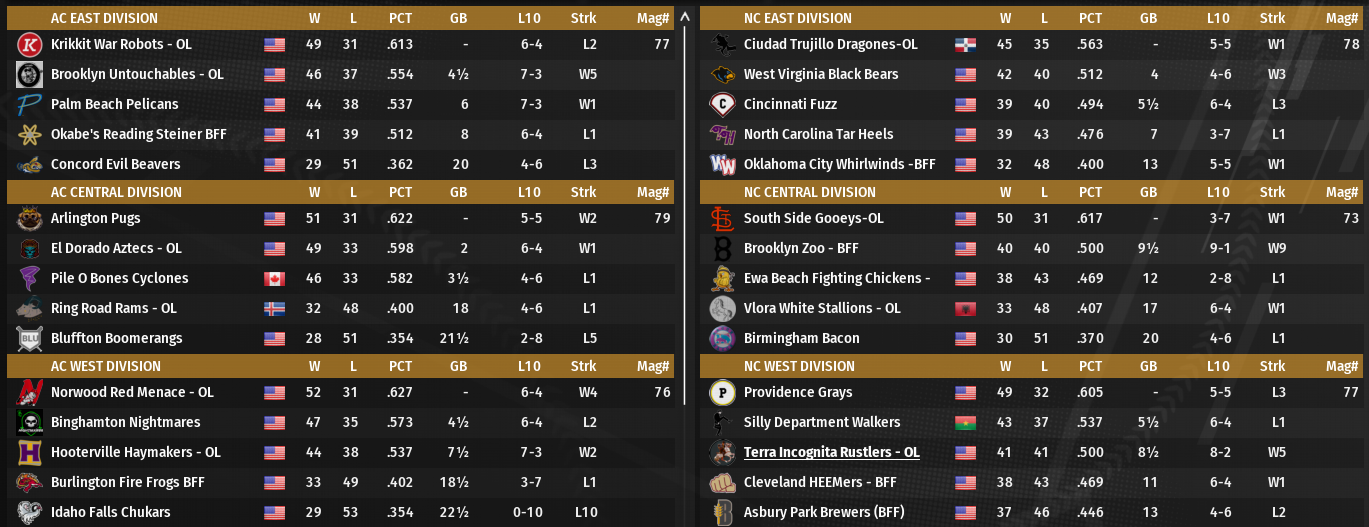Click the Cincinnati Fuzz C logo
Viewport: 1369px width, 527px height.
(x=722, y=105)
